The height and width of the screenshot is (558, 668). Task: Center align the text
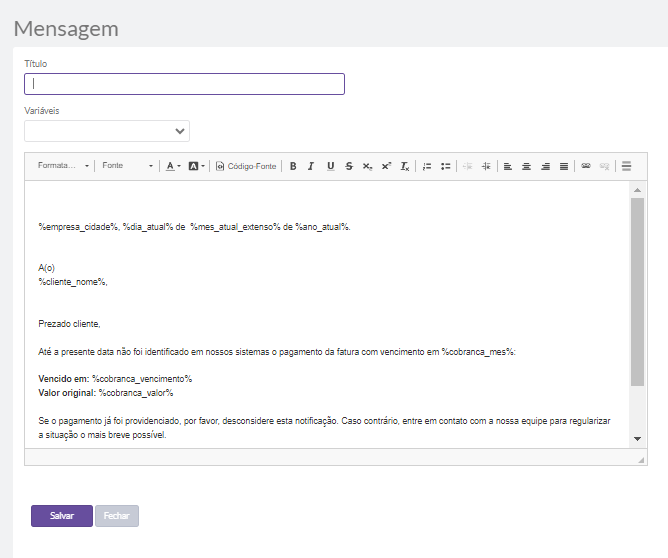point(526,166)
